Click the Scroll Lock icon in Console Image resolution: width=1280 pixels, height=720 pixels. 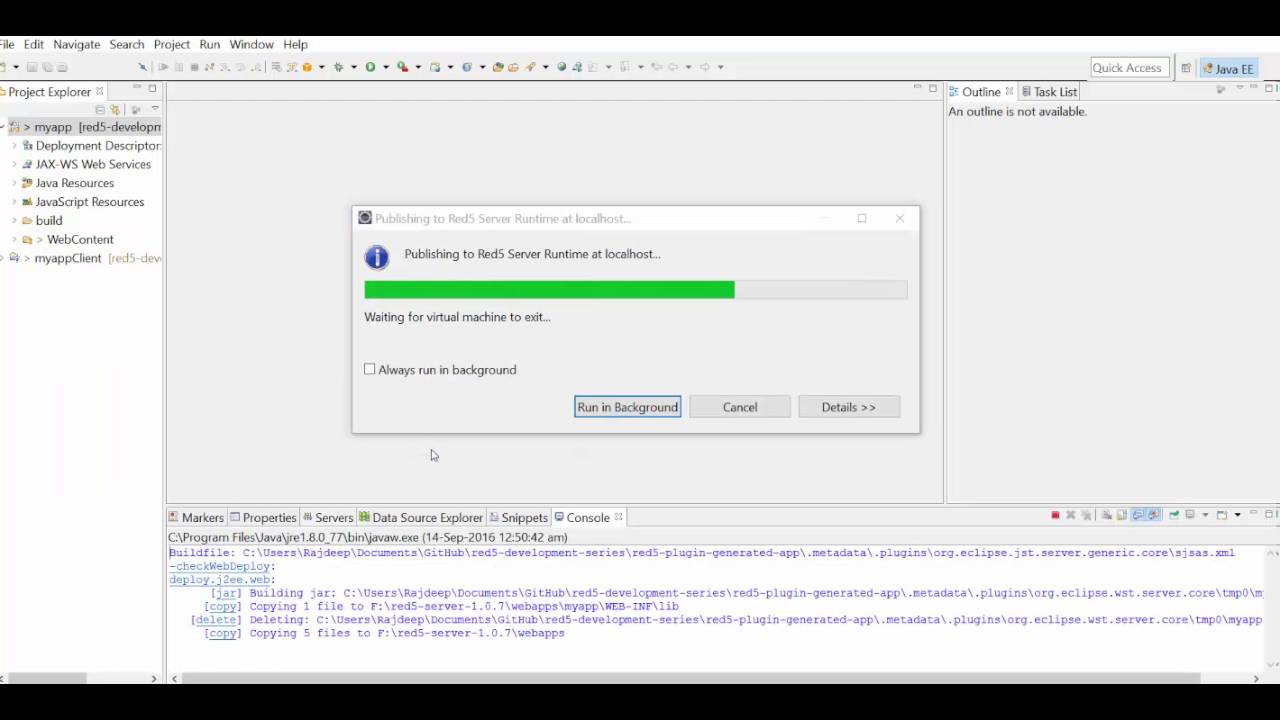click(1122, 515)
